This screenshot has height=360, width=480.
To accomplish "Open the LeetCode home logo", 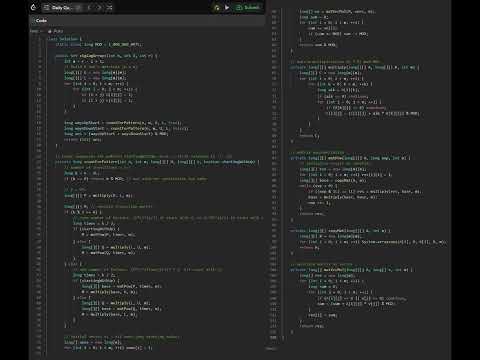I will pos(33,7).
